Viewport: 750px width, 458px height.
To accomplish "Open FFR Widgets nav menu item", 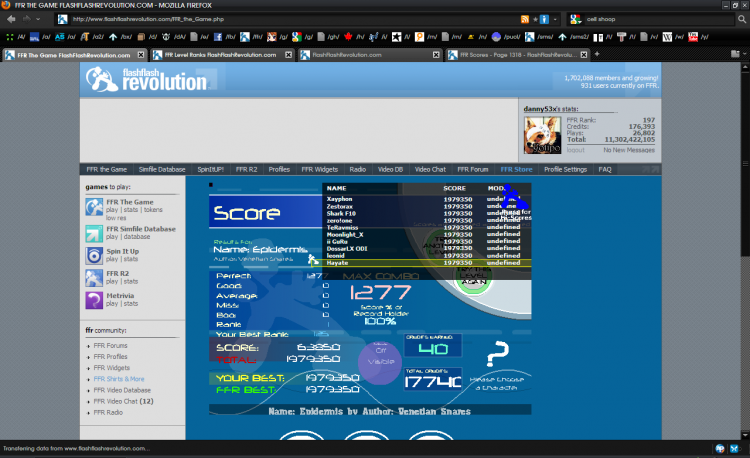I will tap(320, 169).
